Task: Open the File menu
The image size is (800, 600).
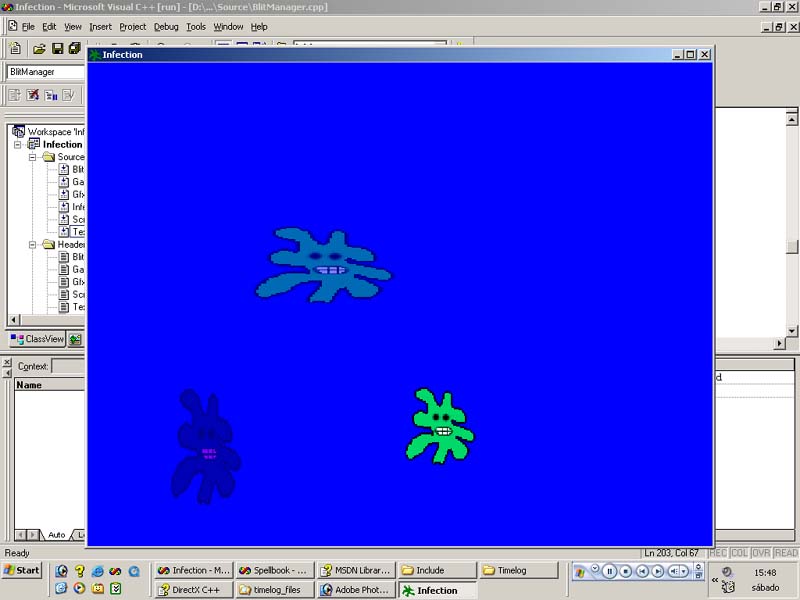Action: [28, 27]
